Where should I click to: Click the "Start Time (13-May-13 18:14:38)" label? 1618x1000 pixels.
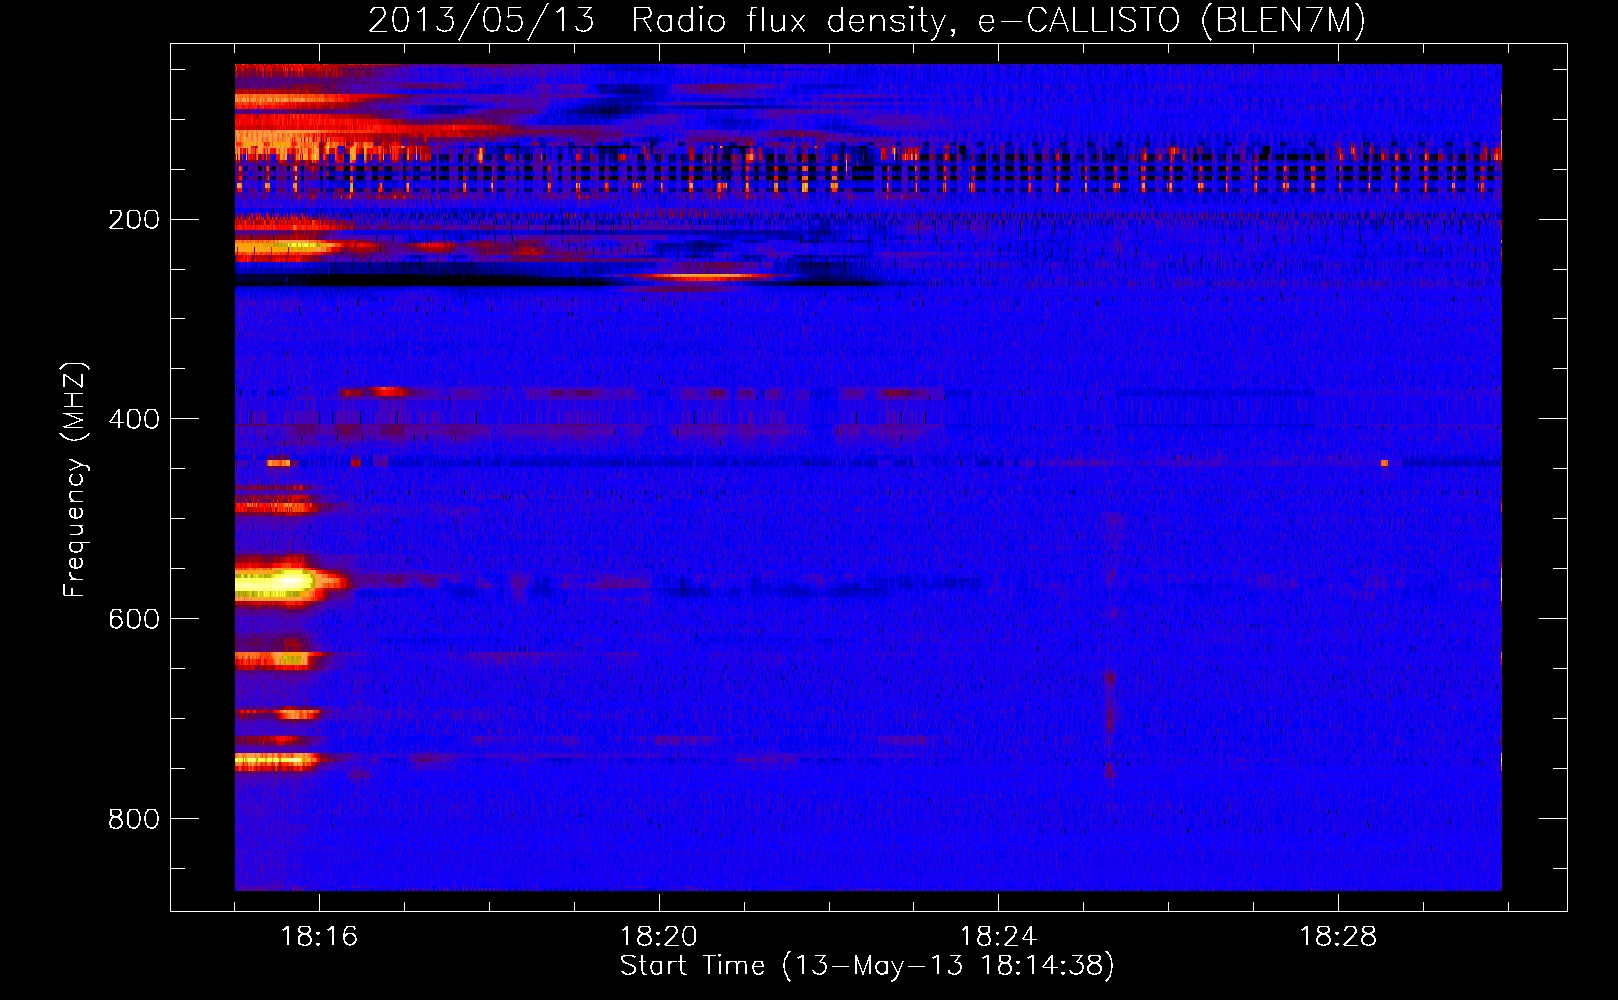(867, 966)
